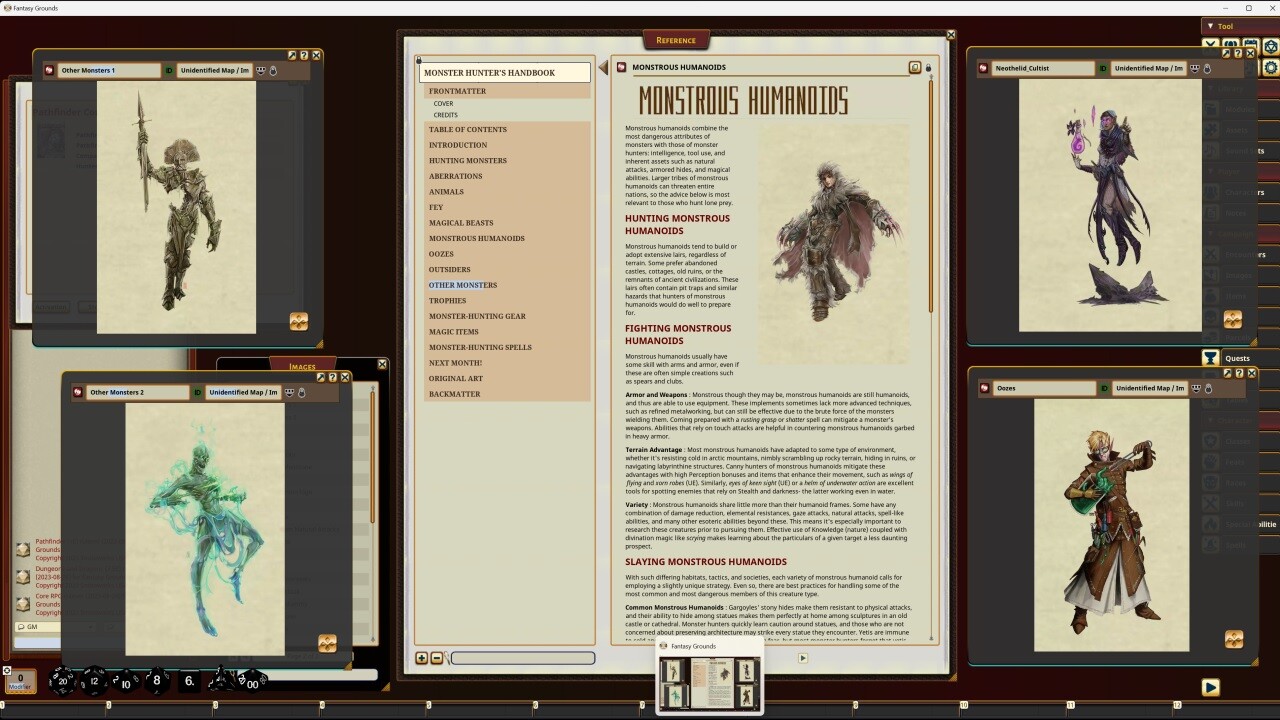
Task: Click the player-view mask icon on Neothelid_Cultist window
Action: point(1195,67)
